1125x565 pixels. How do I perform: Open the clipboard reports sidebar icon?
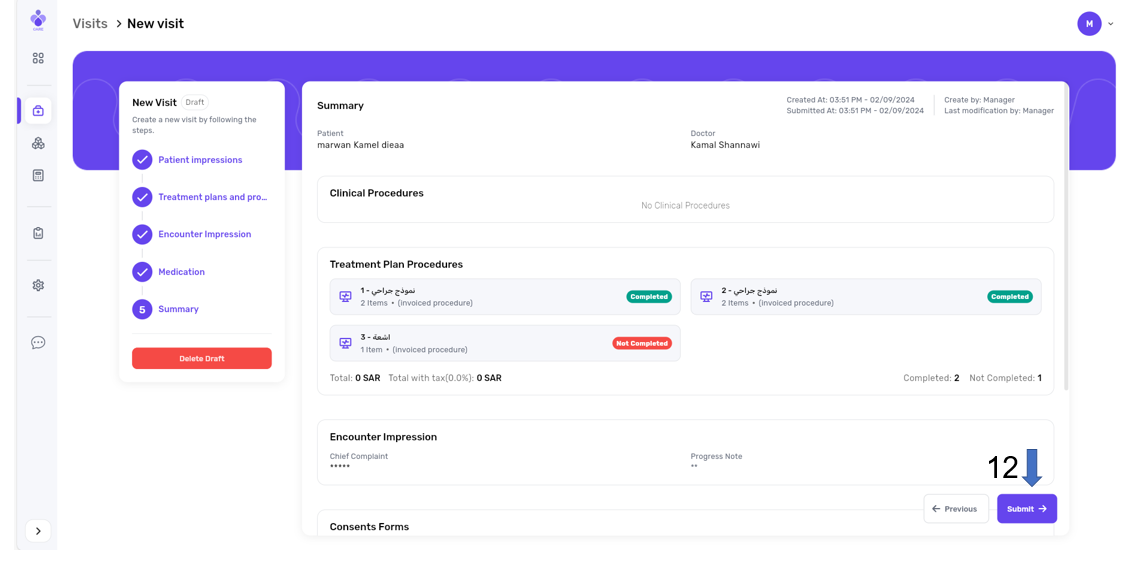click(x=38, y=233)
